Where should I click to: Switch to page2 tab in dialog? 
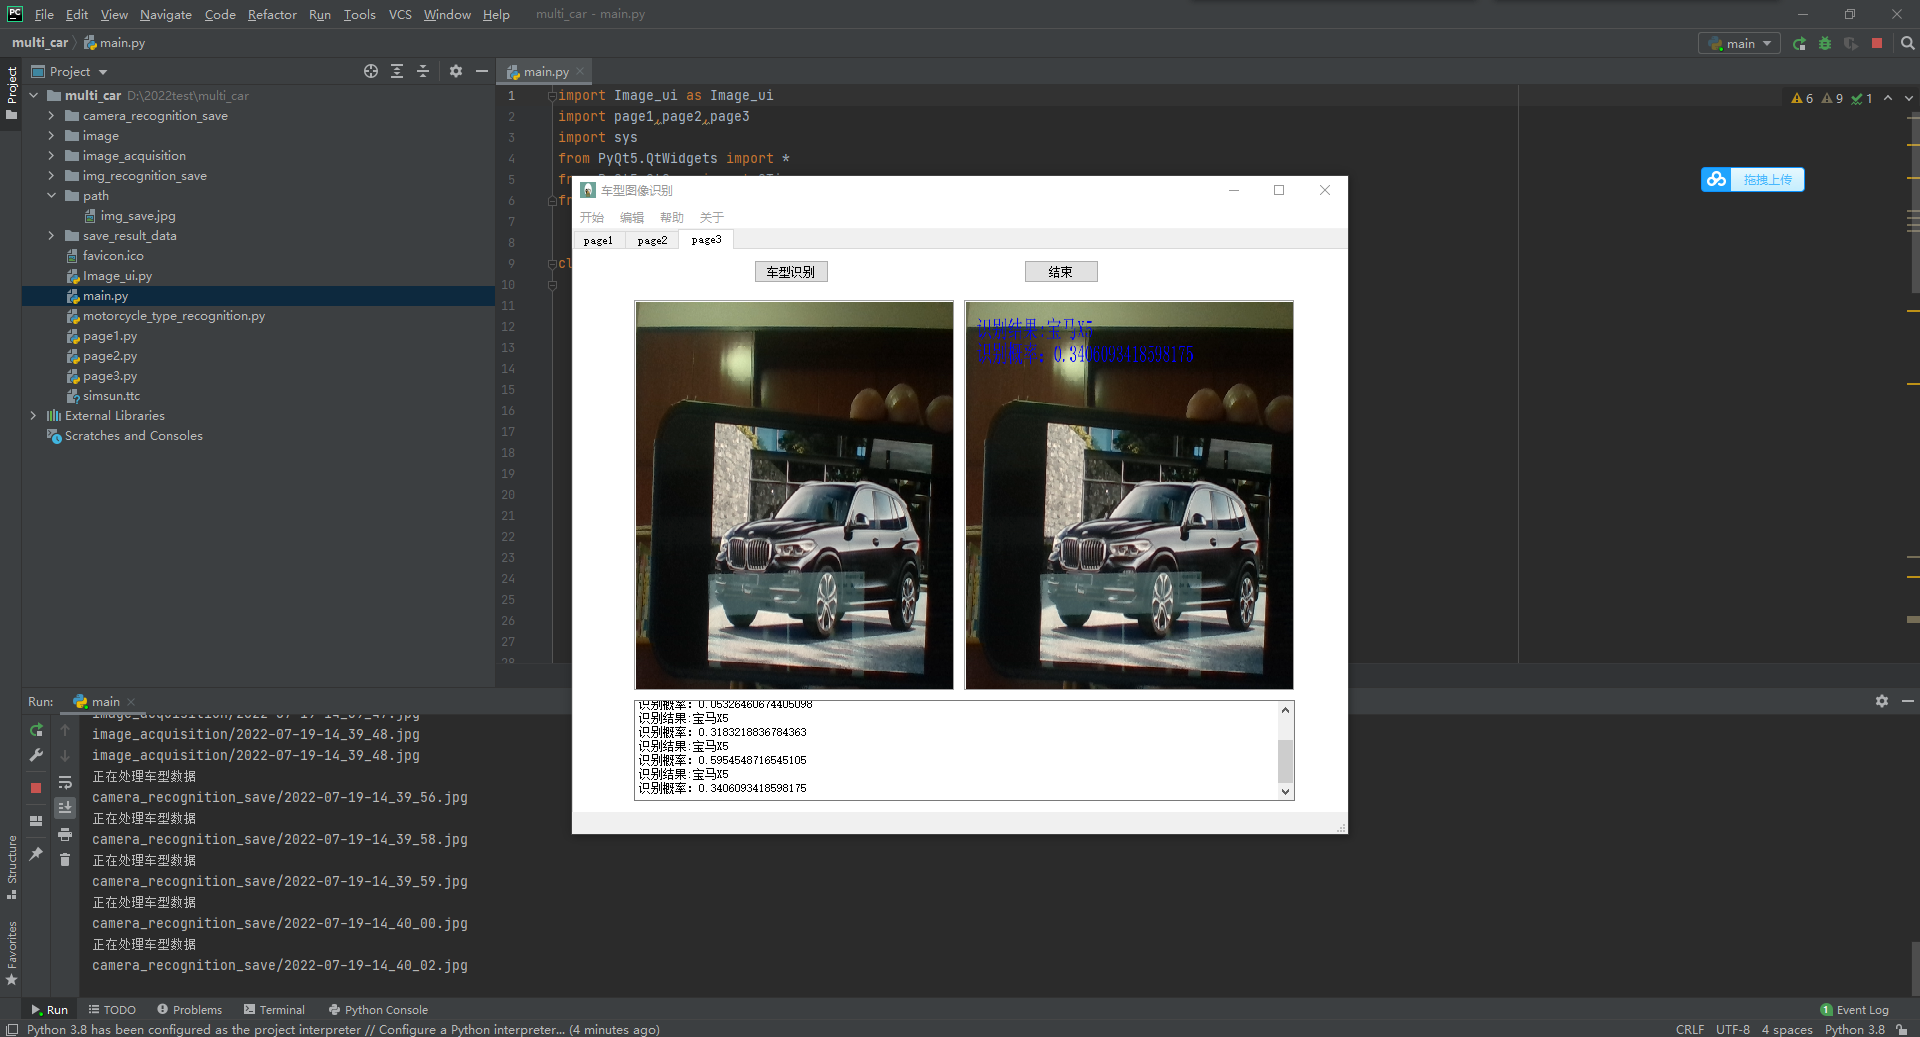(x=652, y=240)
